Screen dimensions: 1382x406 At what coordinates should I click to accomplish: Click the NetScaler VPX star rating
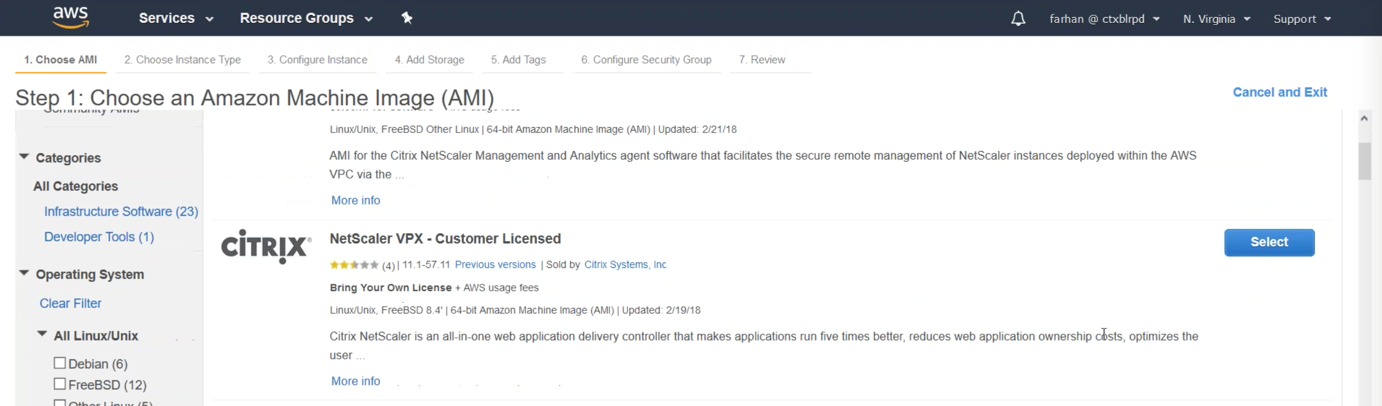tap(354, 265)
